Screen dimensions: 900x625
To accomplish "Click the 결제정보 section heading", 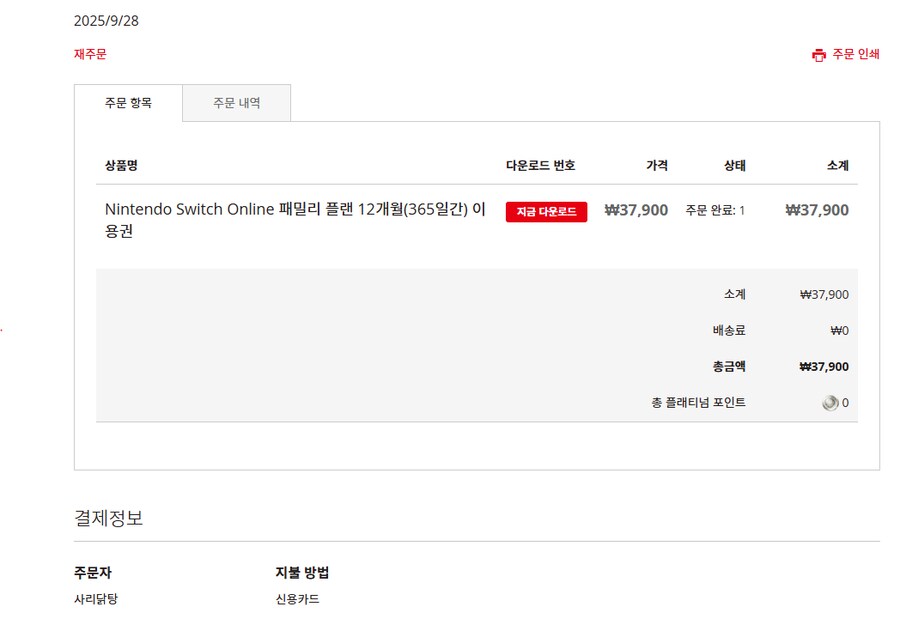I will tap(109, 516).
